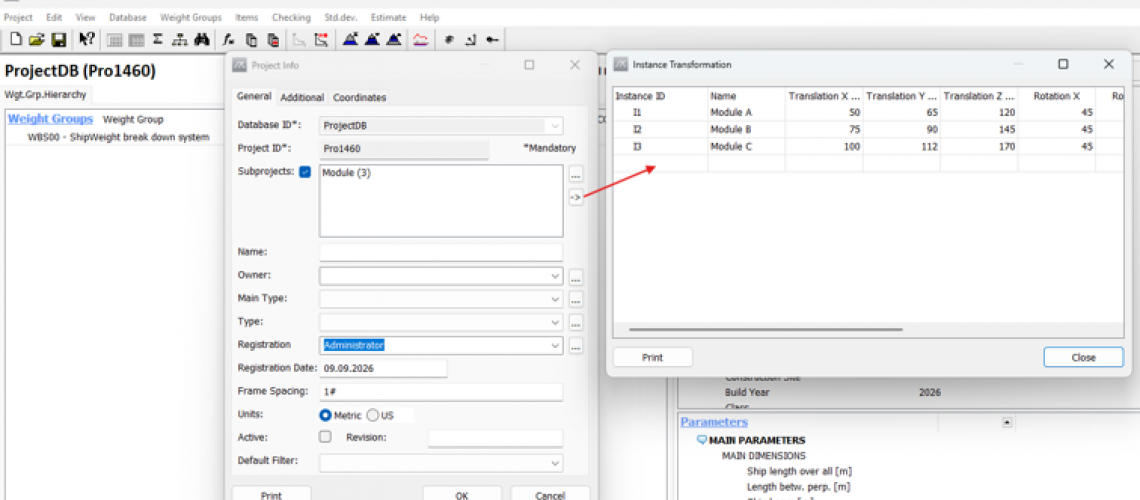Select the Metric units radio button
Viewport: 1140px width, 500px height.
tap(326, 415)
